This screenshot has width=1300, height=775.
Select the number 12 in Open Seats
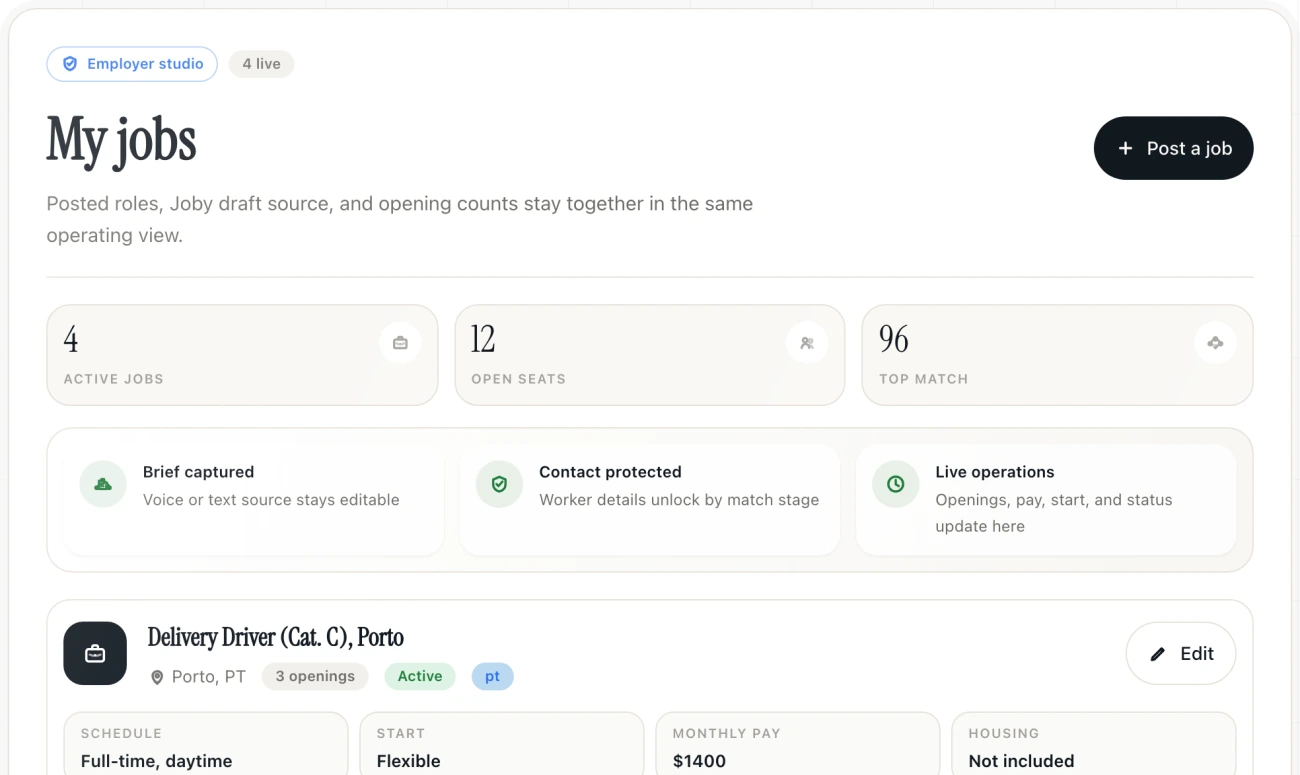483,340
